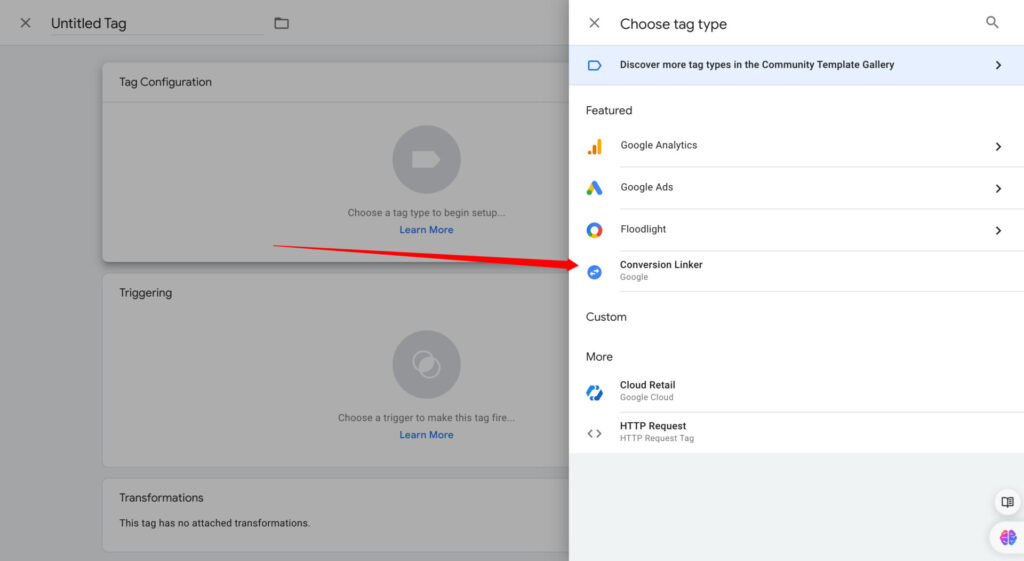Open search in Choose tag type panel
This screenshot has width=1024, height=561.
pos(992,23)
